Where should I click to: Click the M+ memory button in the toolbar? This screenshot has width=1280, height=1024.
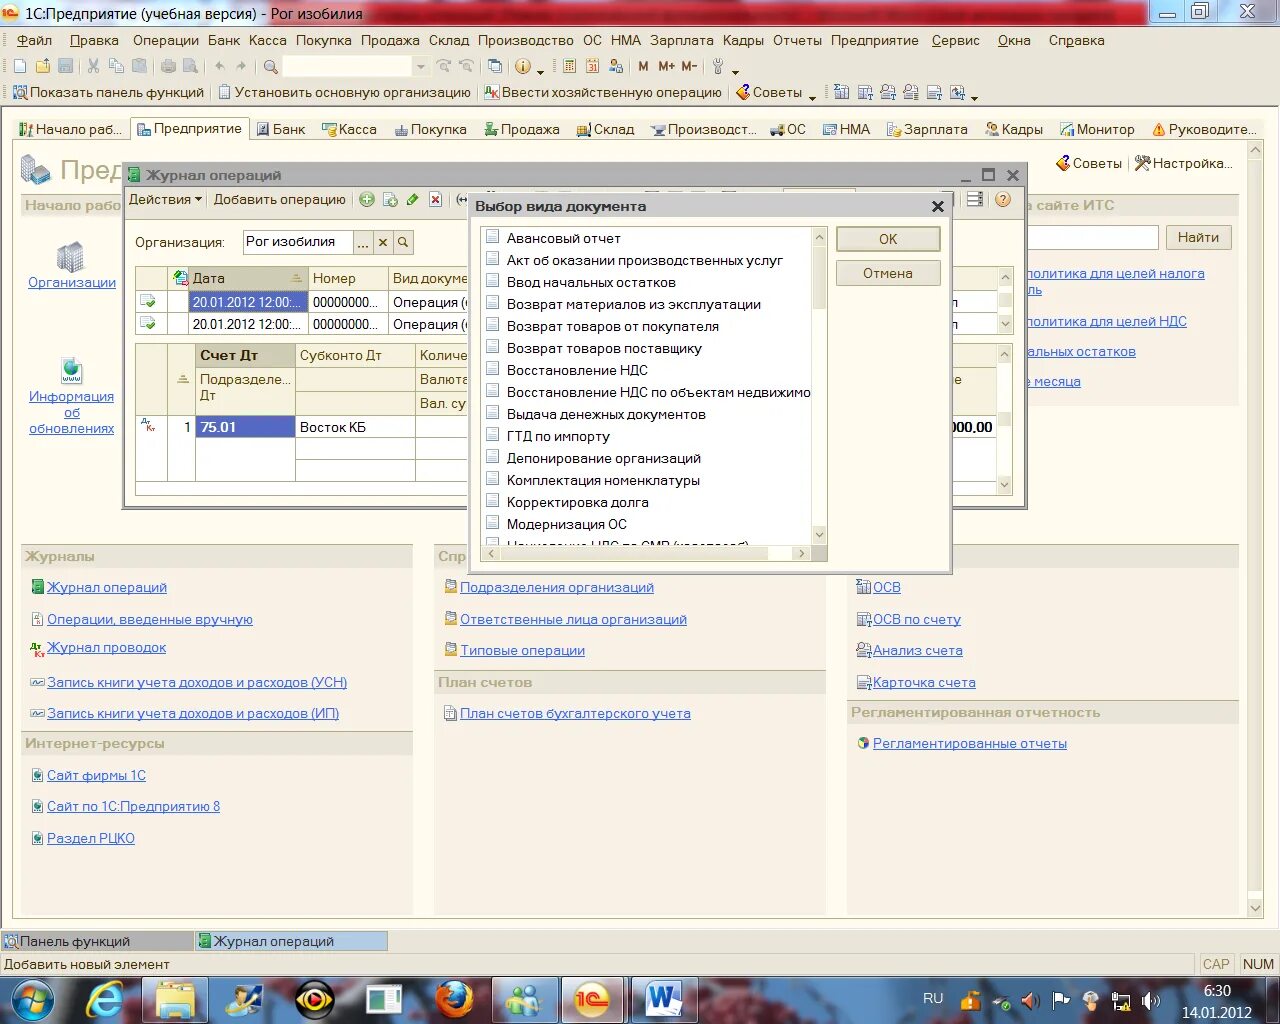click(x=666, y=66)
